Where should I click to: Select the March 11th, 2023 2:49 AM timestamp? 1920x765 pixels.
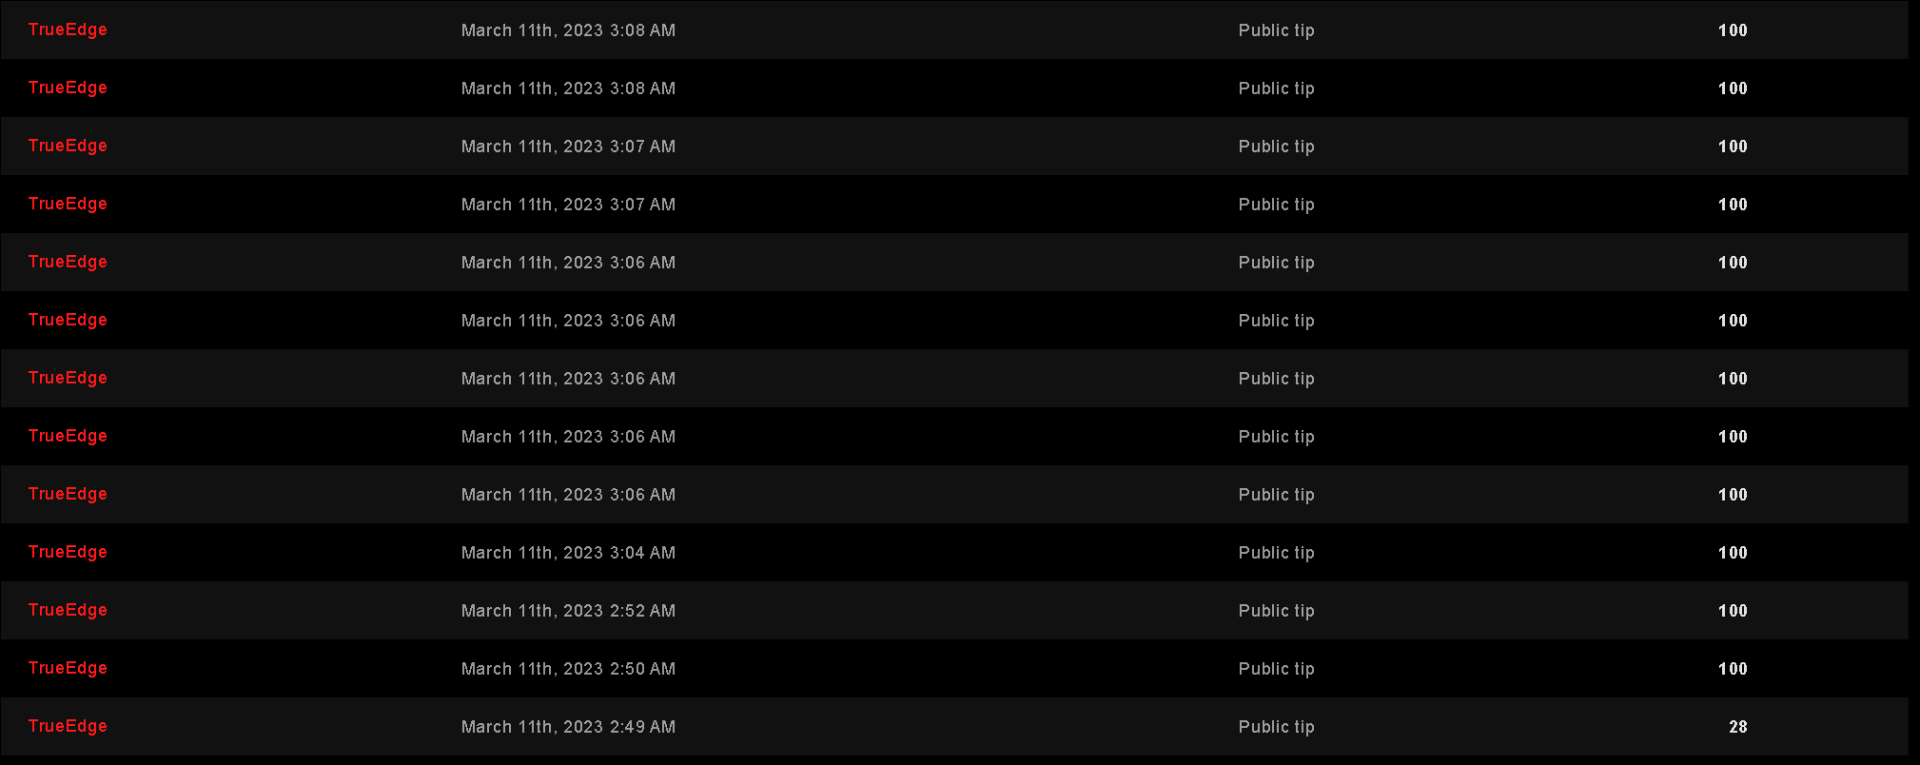click(x=568, y=727)
